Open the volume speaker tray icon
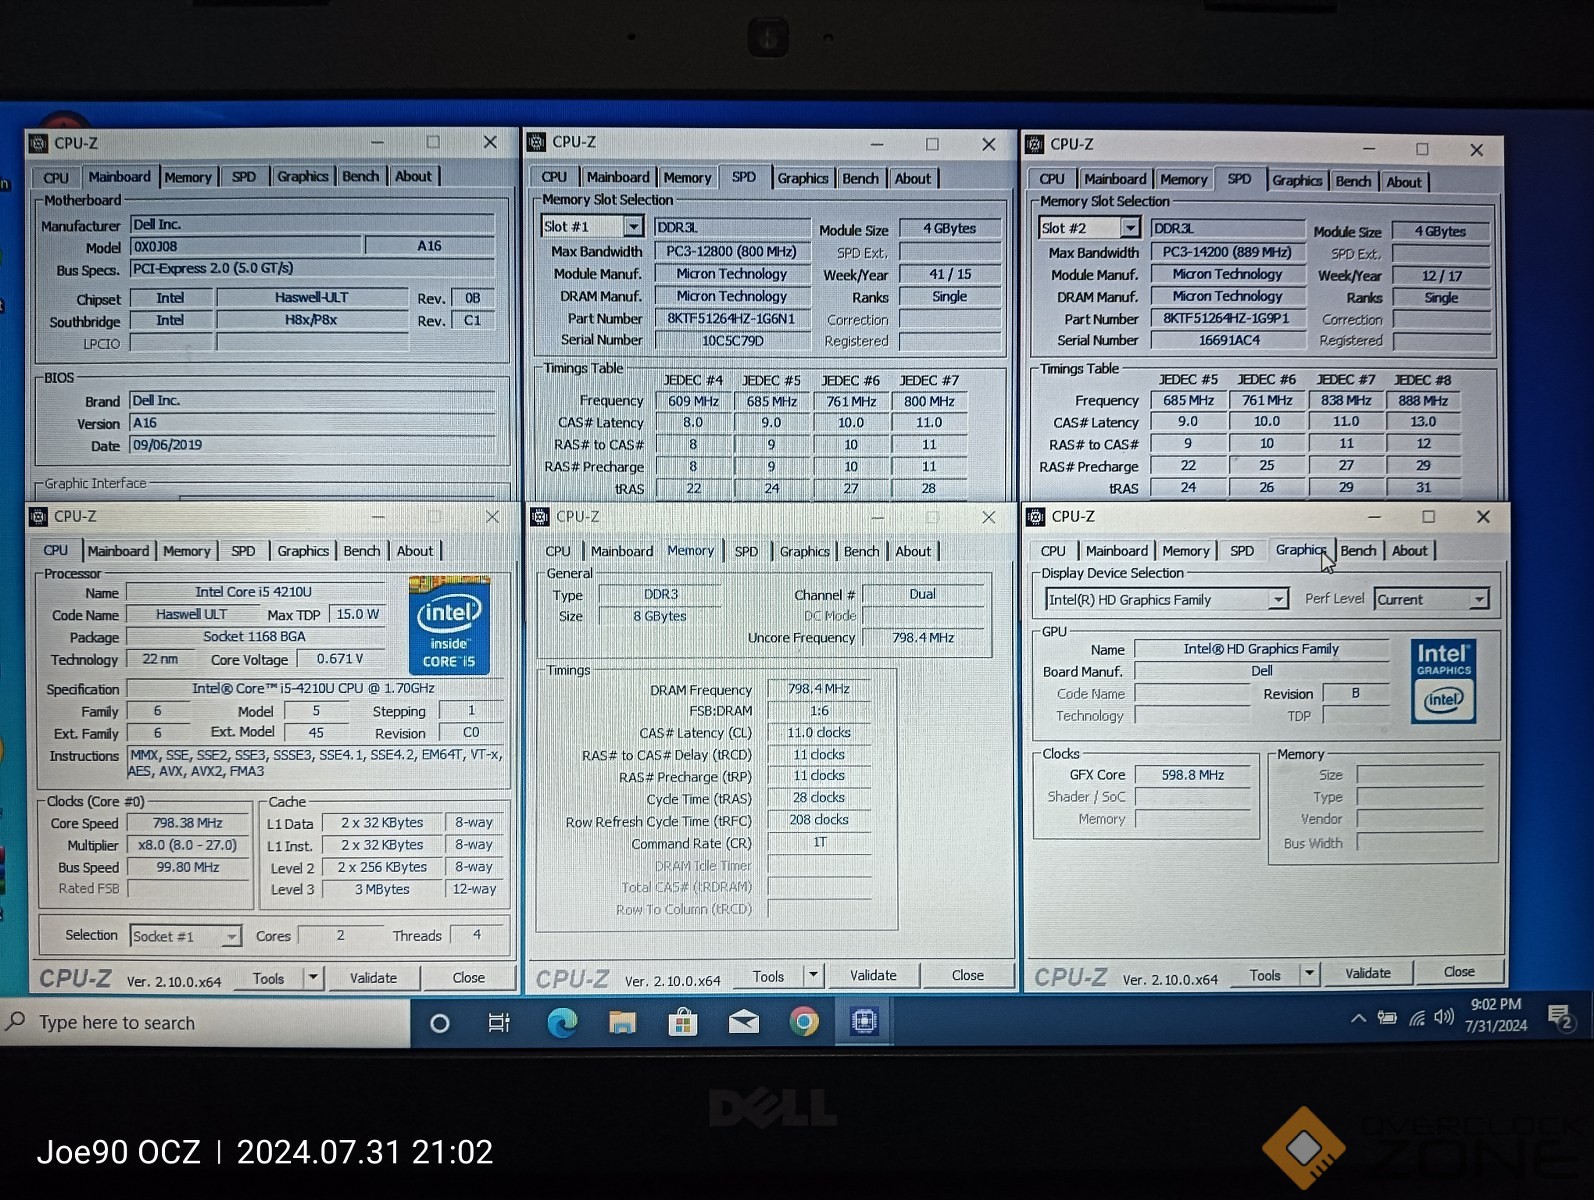The width and height of the screenshot is (1594, 1200). pos(1444,1017)
